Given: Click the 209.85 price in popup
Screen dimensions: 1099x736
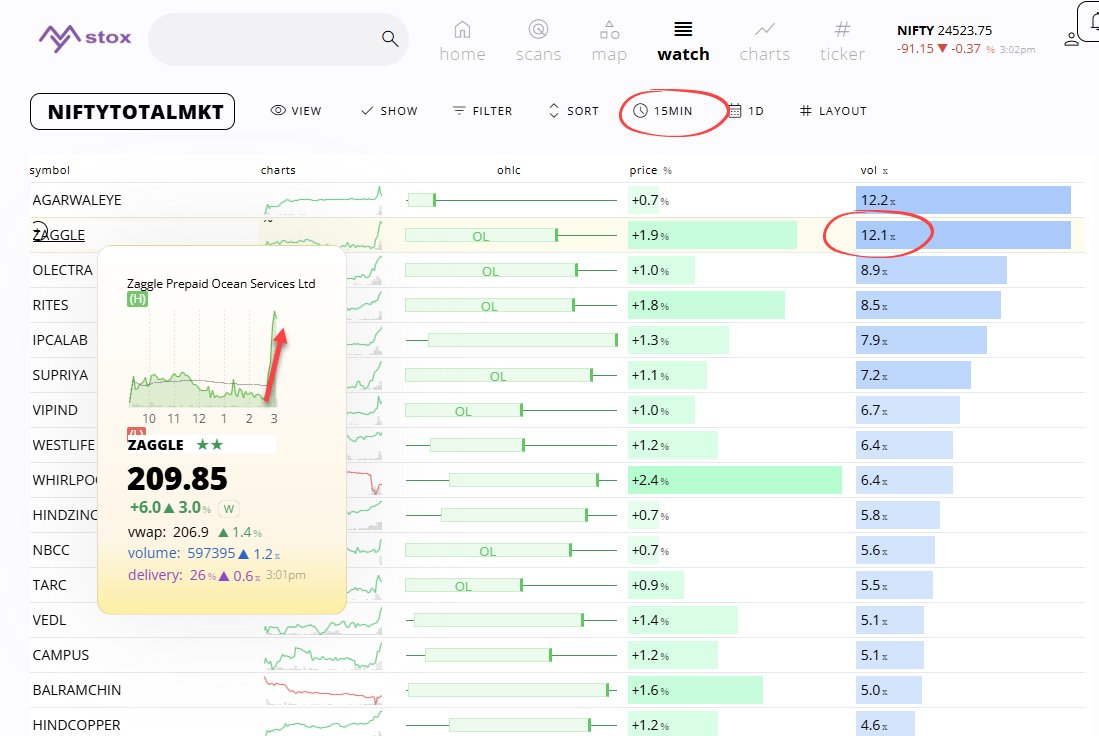Looking at the screenshot, I should tap(177, 479).
